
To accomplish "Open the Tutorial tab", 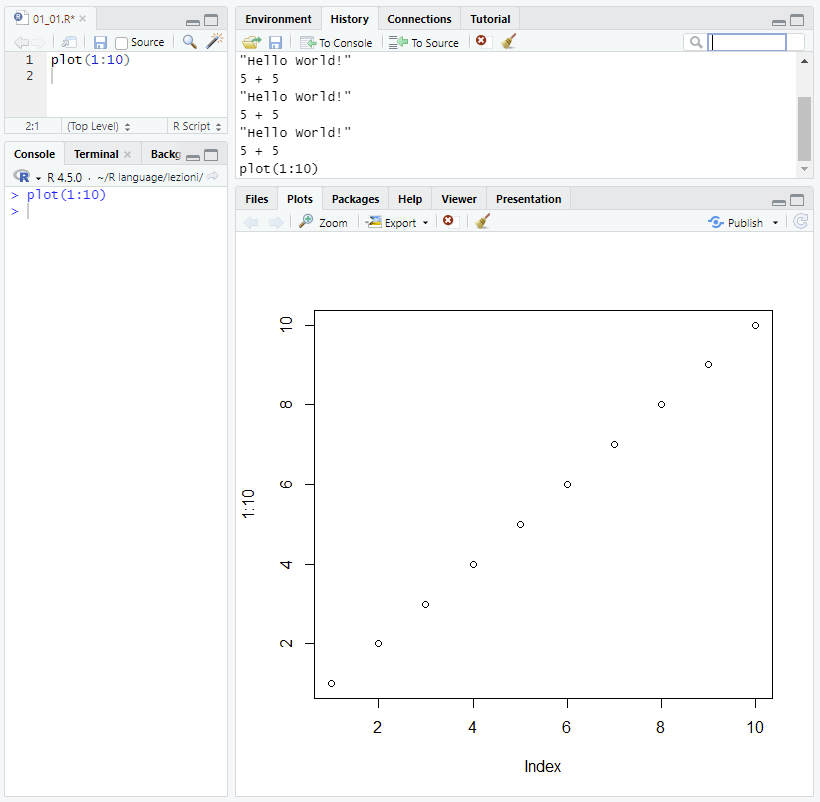I will point(490,19).
